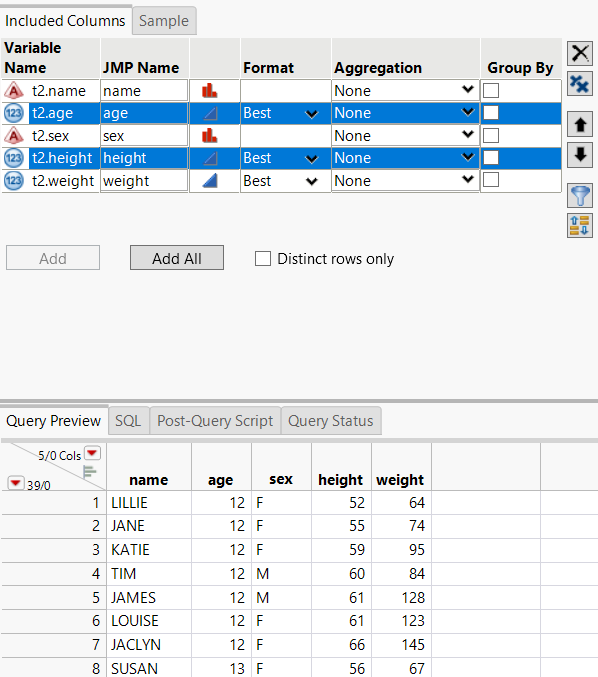
Task: Check Group By for t2.weight
Action: [491, 180]
